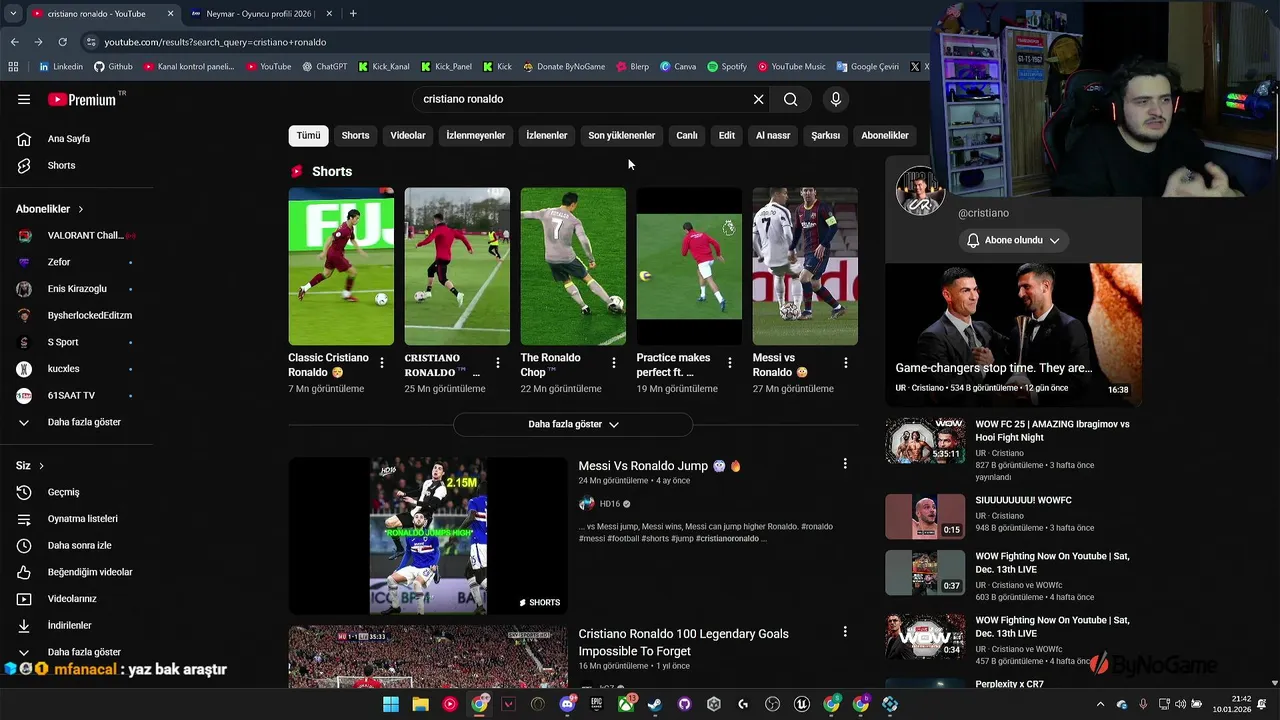The height and width of the screenshot is (720, 1280).
Task: Open Enis Kirazoglu channel
Action: coord(76,289)
